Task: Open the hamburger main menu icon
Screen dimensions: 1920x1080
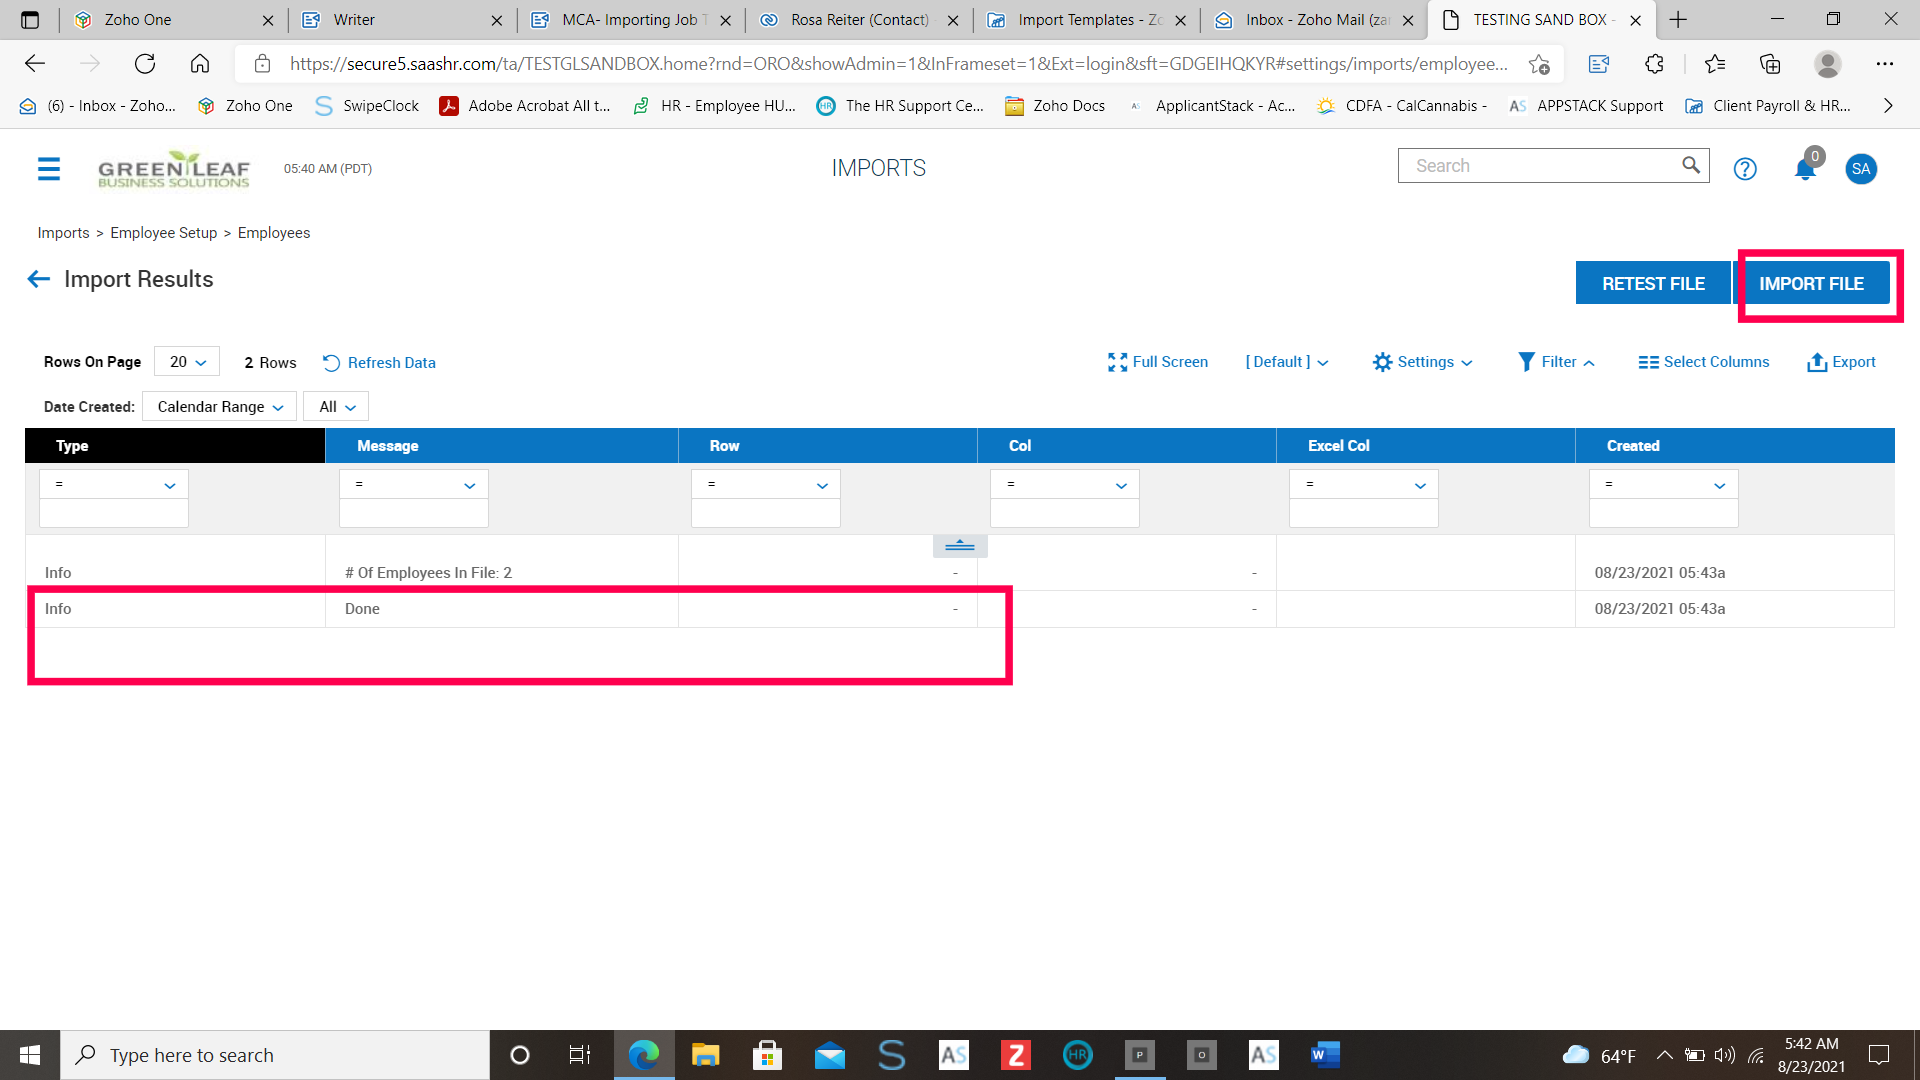Action: (x=49, y=169)
